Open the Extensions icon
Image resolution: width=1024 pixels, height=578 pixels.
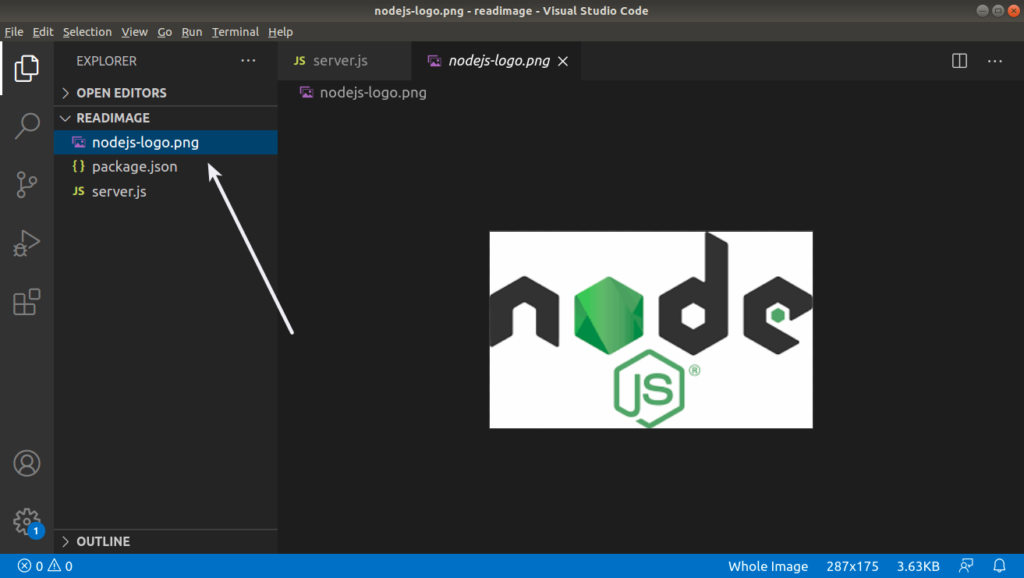27,301
